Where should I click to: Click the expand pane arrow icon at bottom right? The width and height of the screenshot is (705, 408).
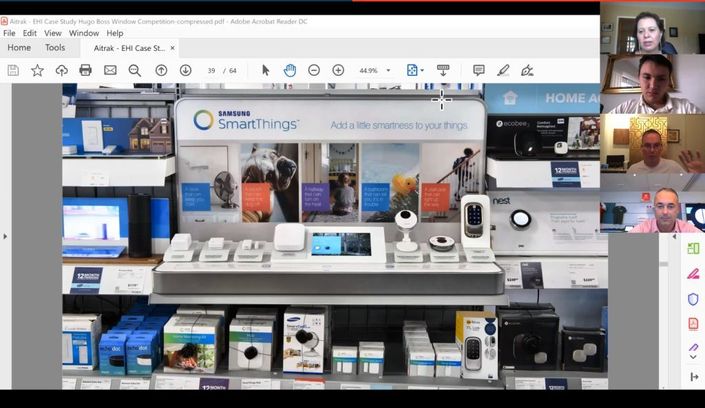[694, 377]
